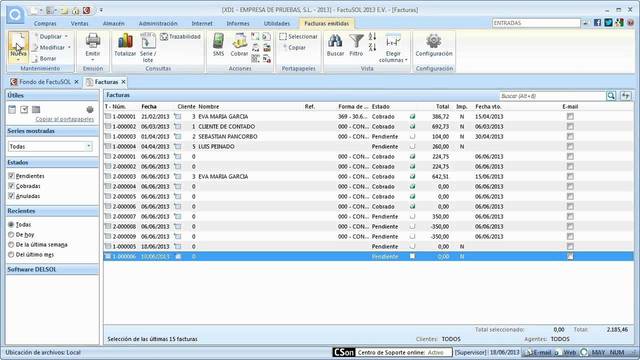The image size is (640, 360).
Task: Switch to Fondo de FactuSOL tab
Action: point(44,82)
